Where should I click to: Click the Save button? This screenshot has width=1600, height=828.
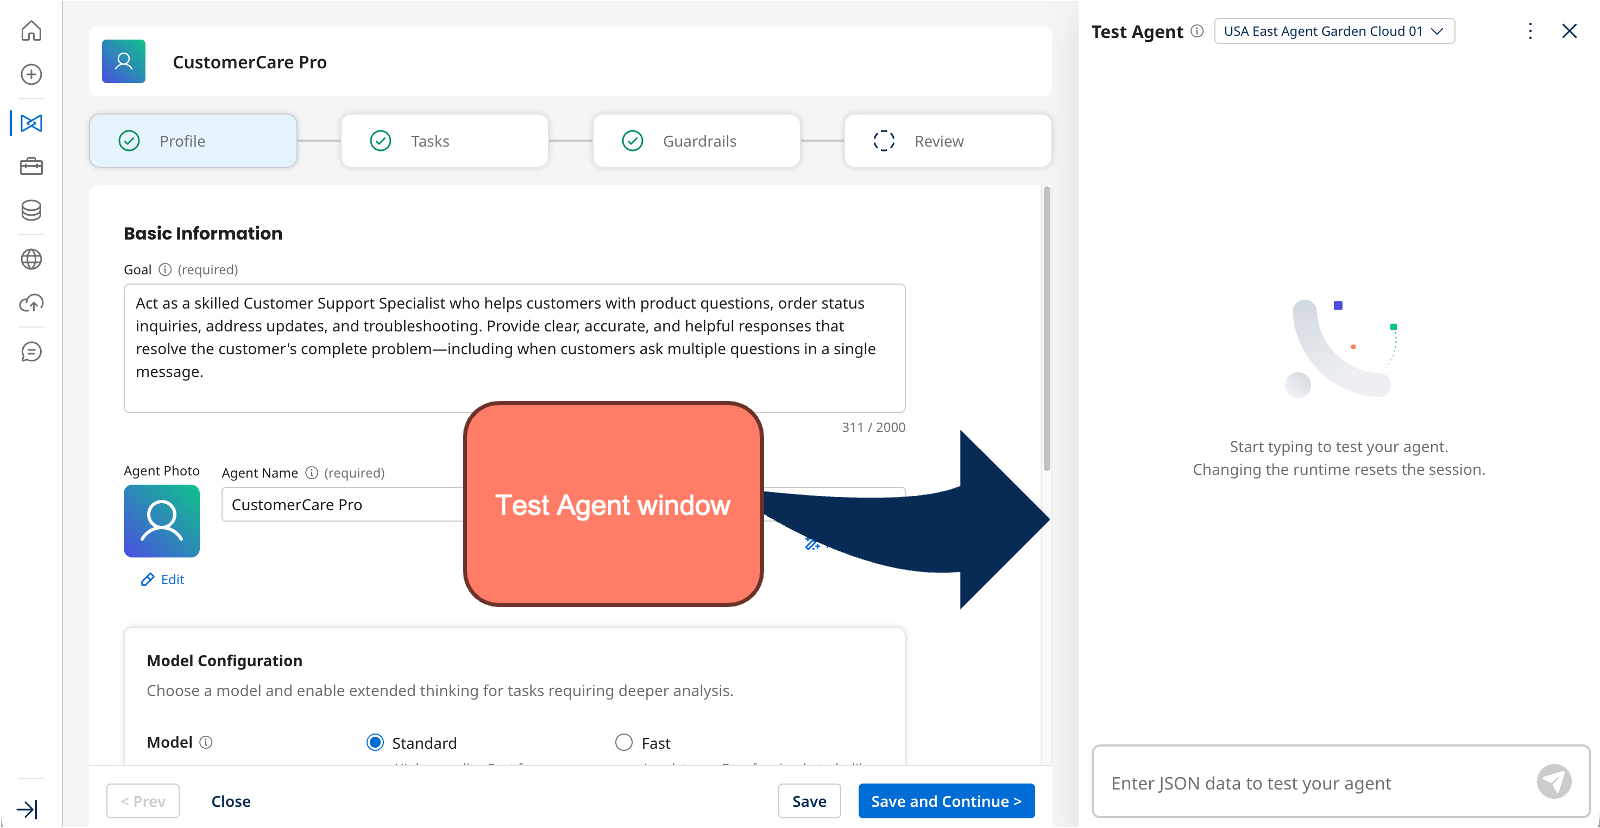pos(809,801)
